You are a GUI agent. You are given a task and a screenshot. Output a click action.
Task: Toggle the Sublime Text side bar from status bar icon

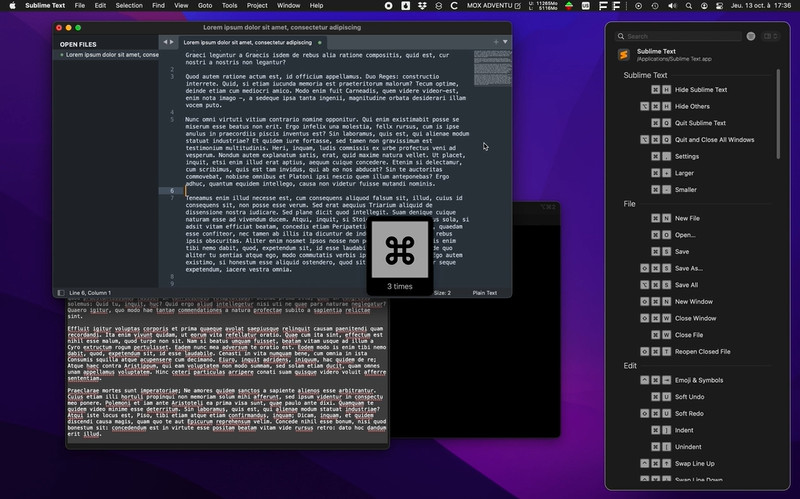tap(61, 293)
